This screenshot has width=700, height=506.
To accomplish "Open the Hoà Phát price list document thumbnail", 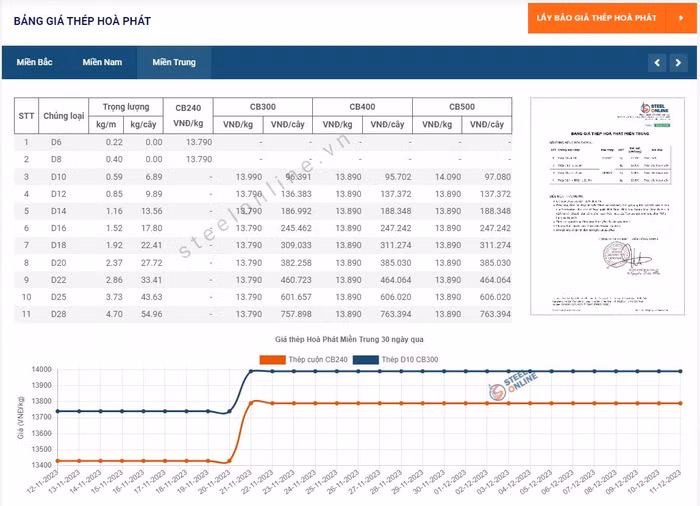I will pos(607,208).
